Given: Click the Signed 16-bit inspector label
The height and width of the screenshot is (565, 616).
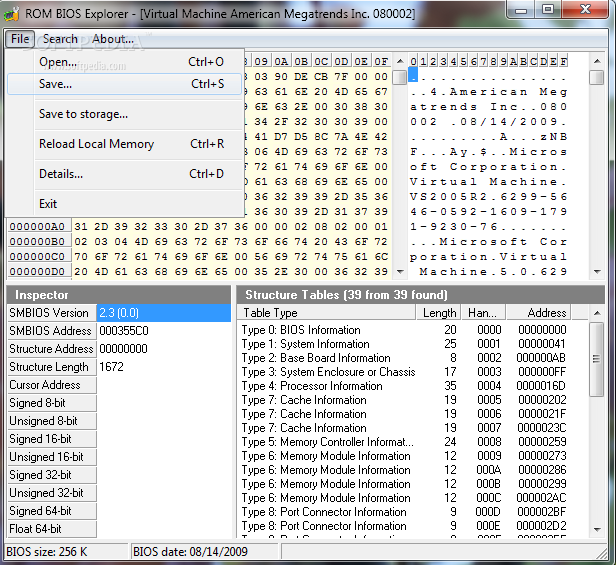Looking at the screenshot, I should pyautogui.click(x=52, y=439).
